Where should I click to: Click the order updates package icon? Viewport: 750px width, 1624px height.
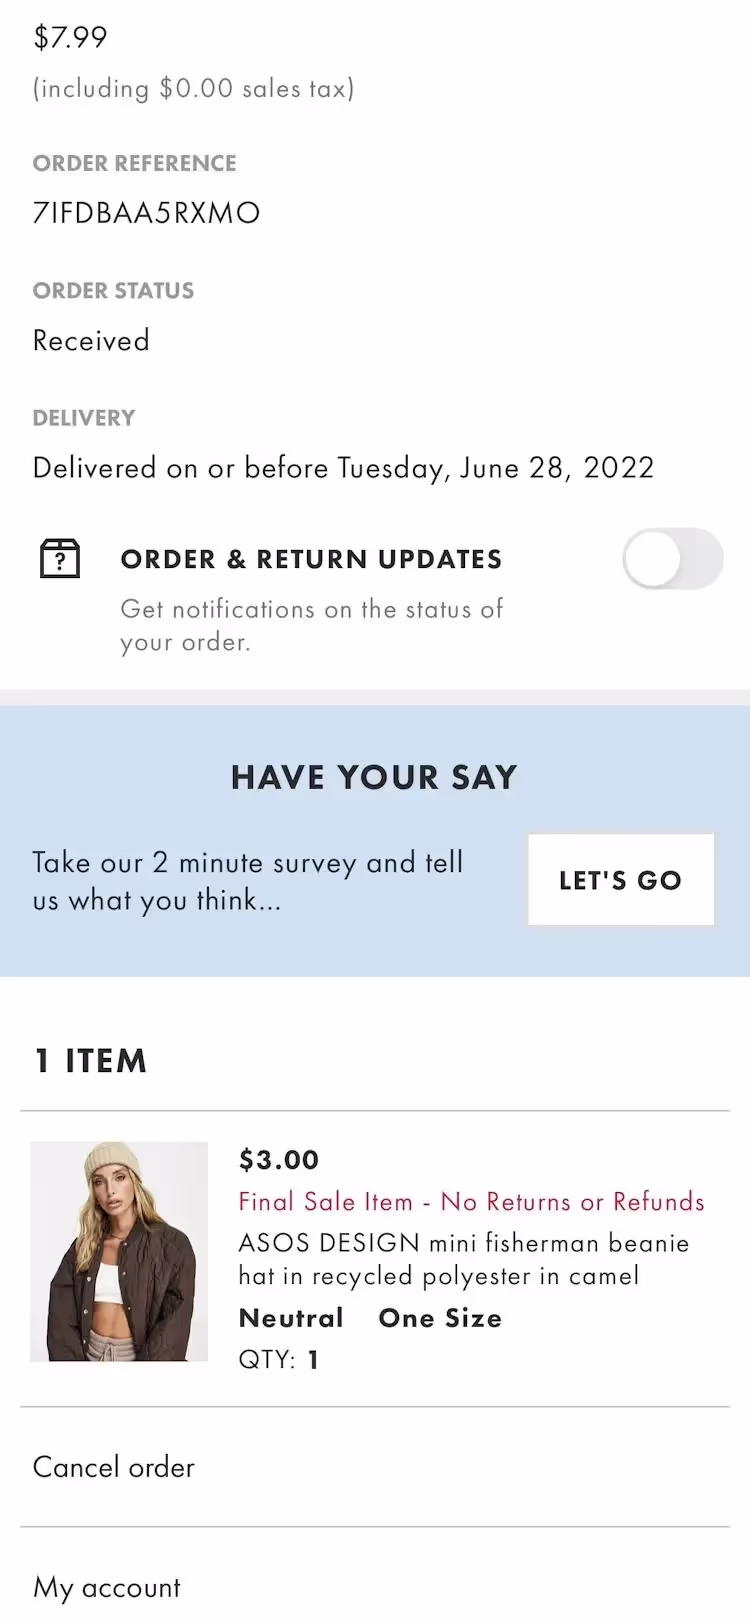point(60,558)
